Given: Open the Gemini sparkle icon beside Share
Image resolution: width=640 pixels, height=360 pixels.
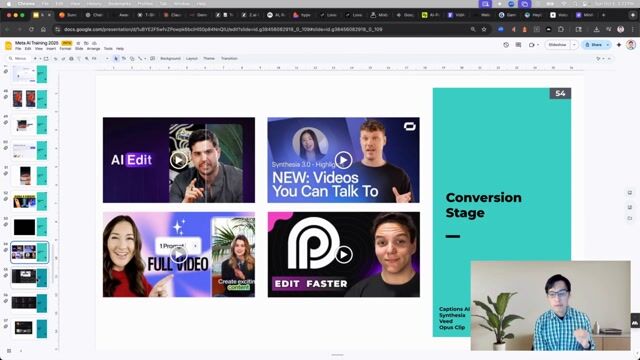Looking at the screenshot, I should coord(619,45).
